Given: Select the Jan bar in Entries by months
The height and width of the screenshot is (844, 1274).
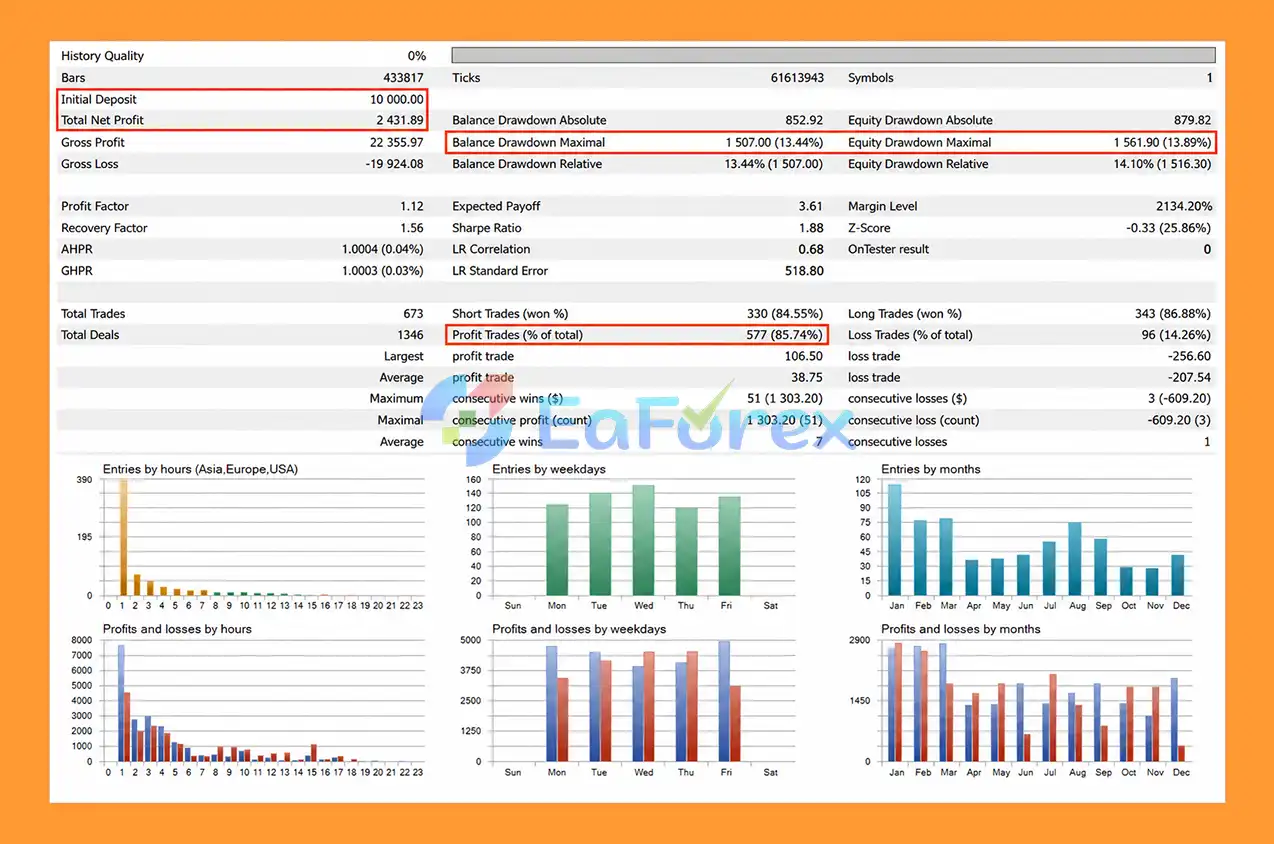Looking at the screenshot, I should pos(895,540).
